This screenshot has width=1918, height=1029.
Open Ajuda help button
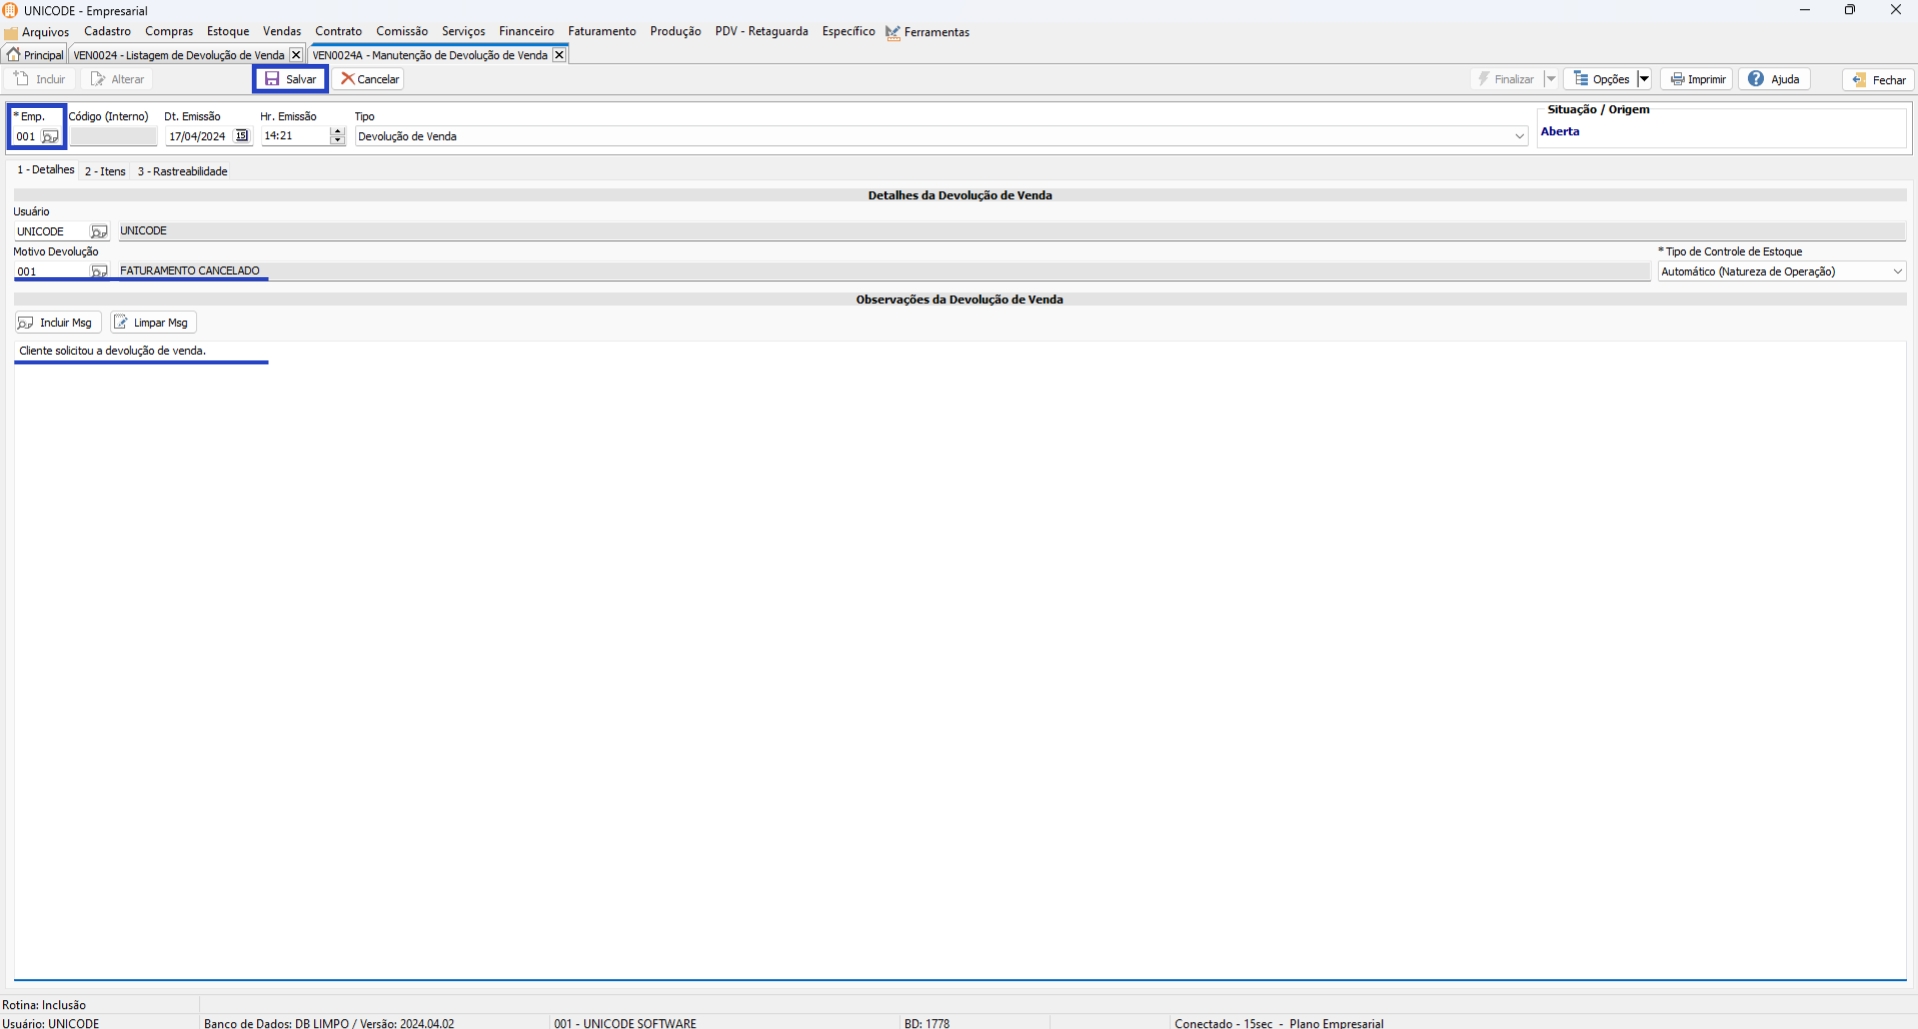click(1774, 79)
